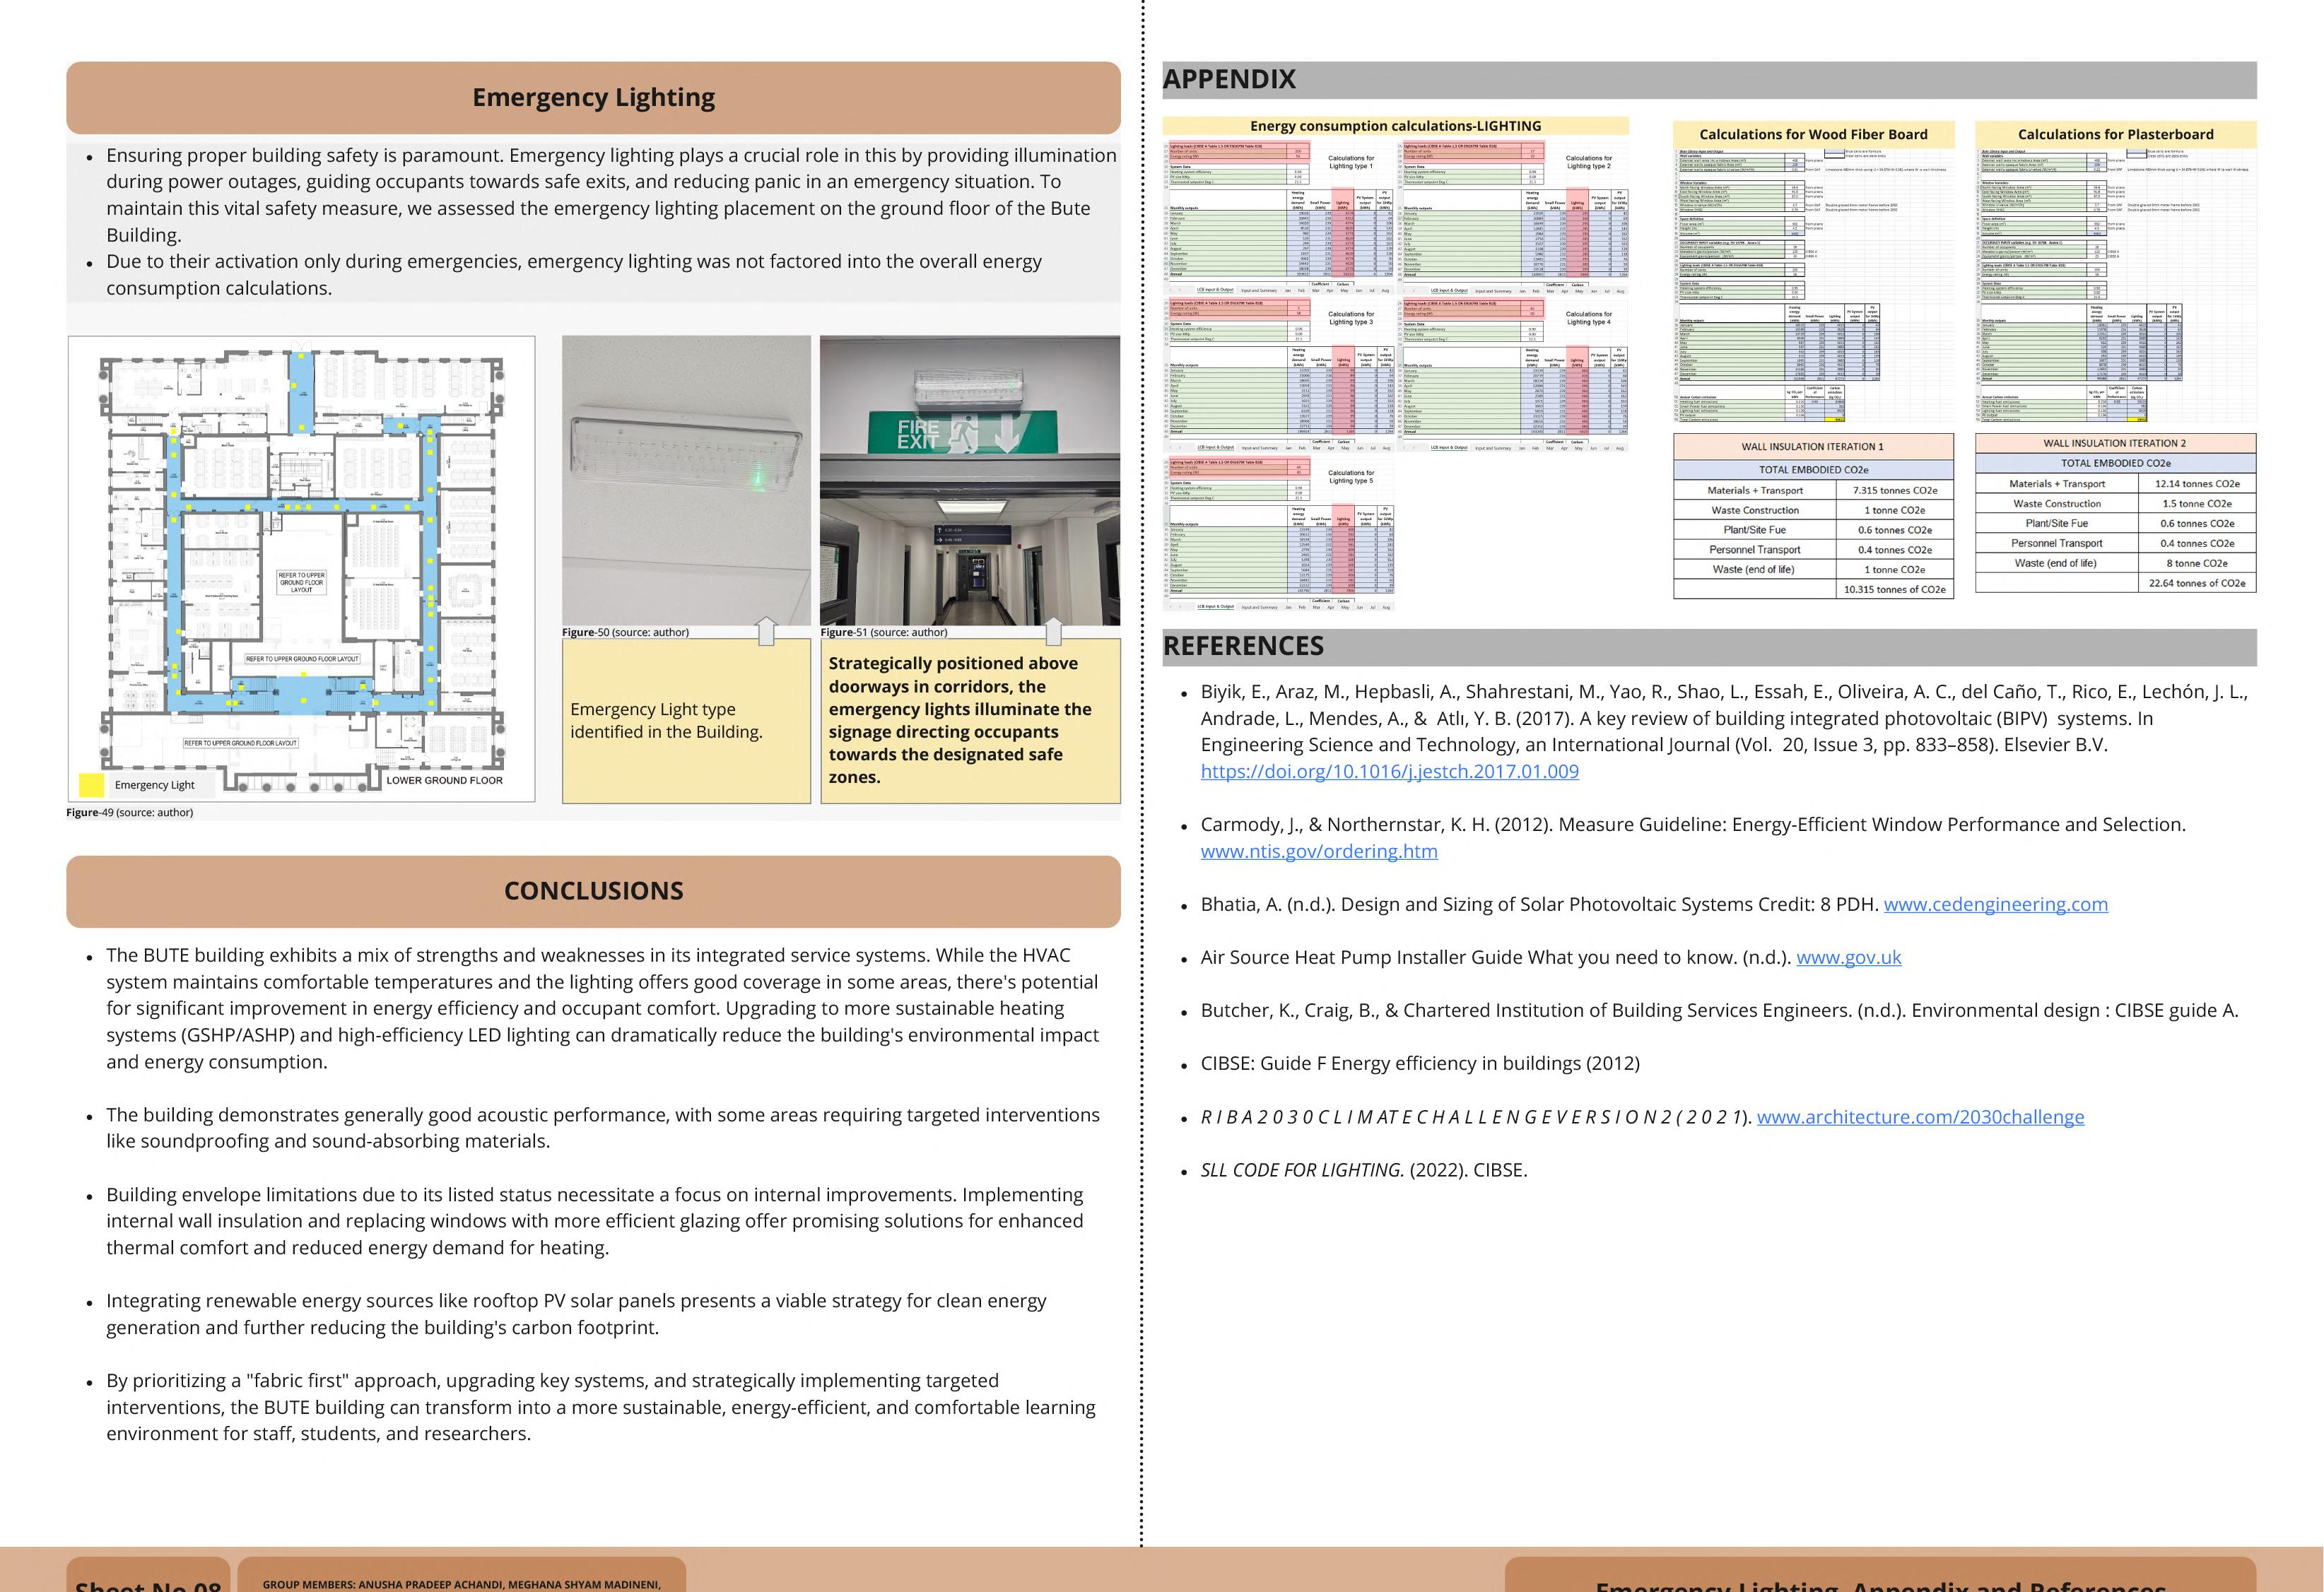Click the www.ntis.gov/ordering.htm link
The height and width of the screenshot is (1592, 2324).
[x=1318, y=851]
